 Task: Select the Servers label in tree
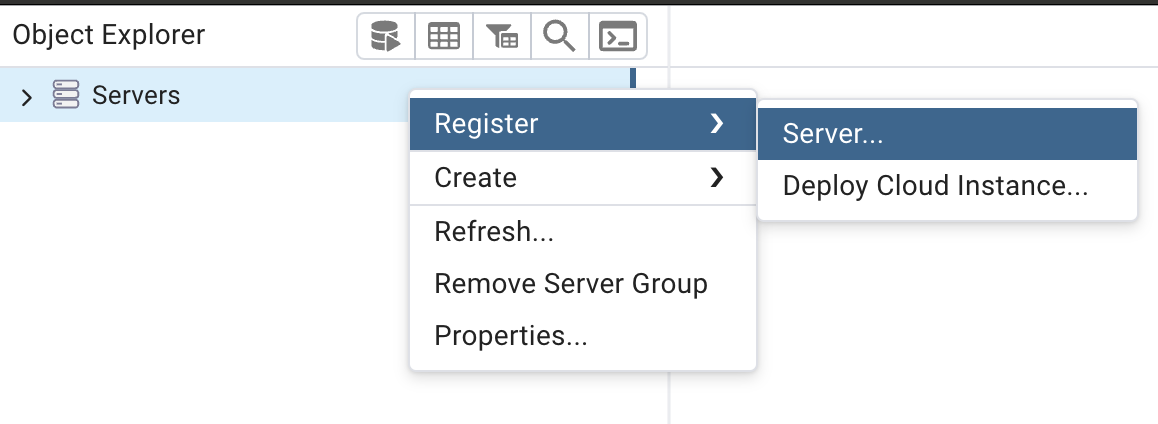click(136, 96)
